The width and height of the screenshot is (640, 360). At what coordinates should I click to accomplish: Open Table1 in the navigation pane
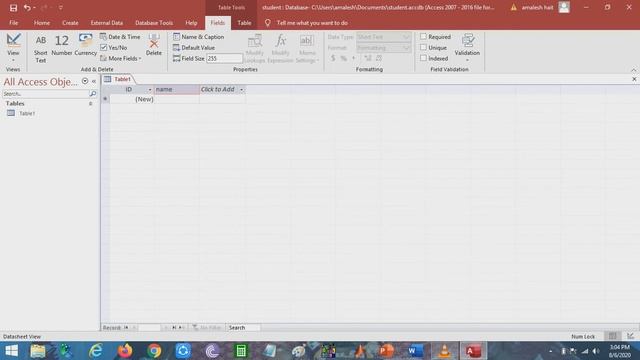pyautogui.click(x=27, y=113)
